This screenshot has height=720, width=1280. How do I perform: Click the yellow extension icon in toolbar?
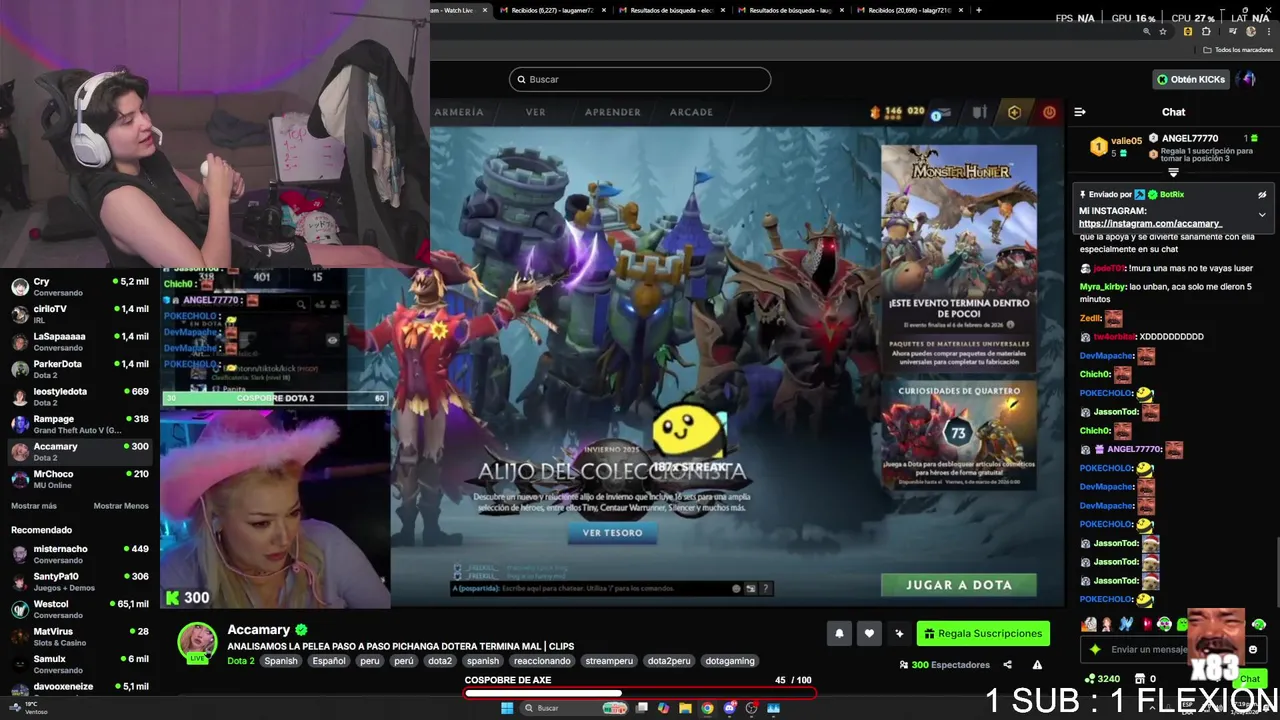1188,32
